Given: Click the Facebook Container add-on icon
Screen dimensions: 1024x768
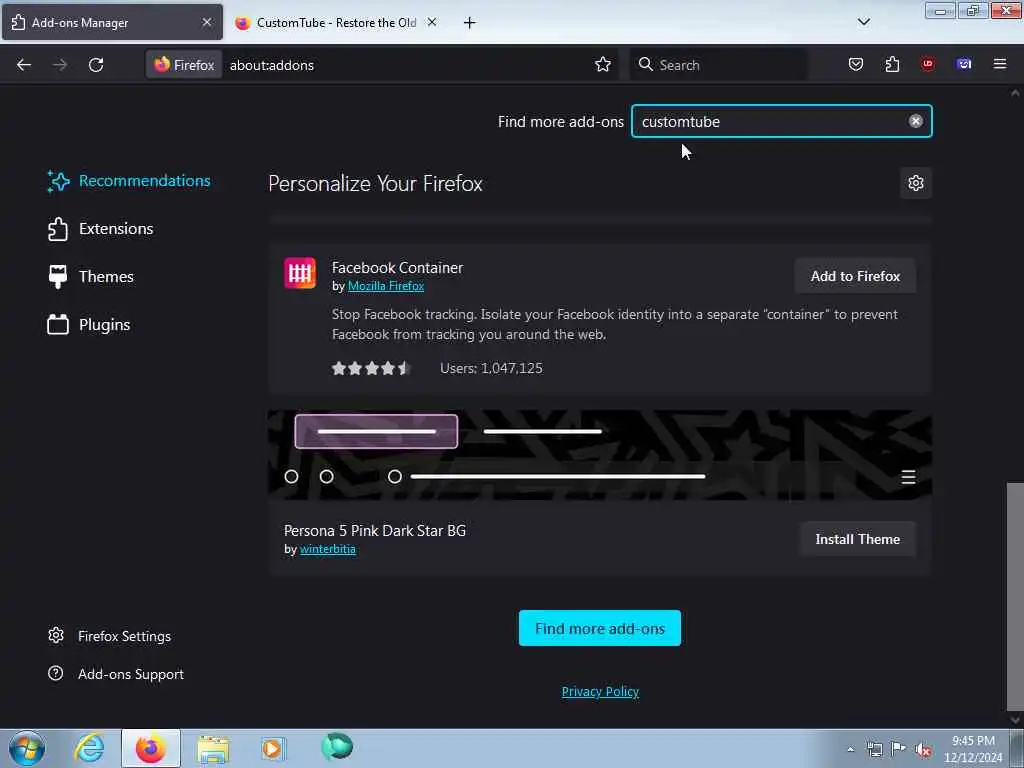Looking at the screenshot, I should 300,273.
